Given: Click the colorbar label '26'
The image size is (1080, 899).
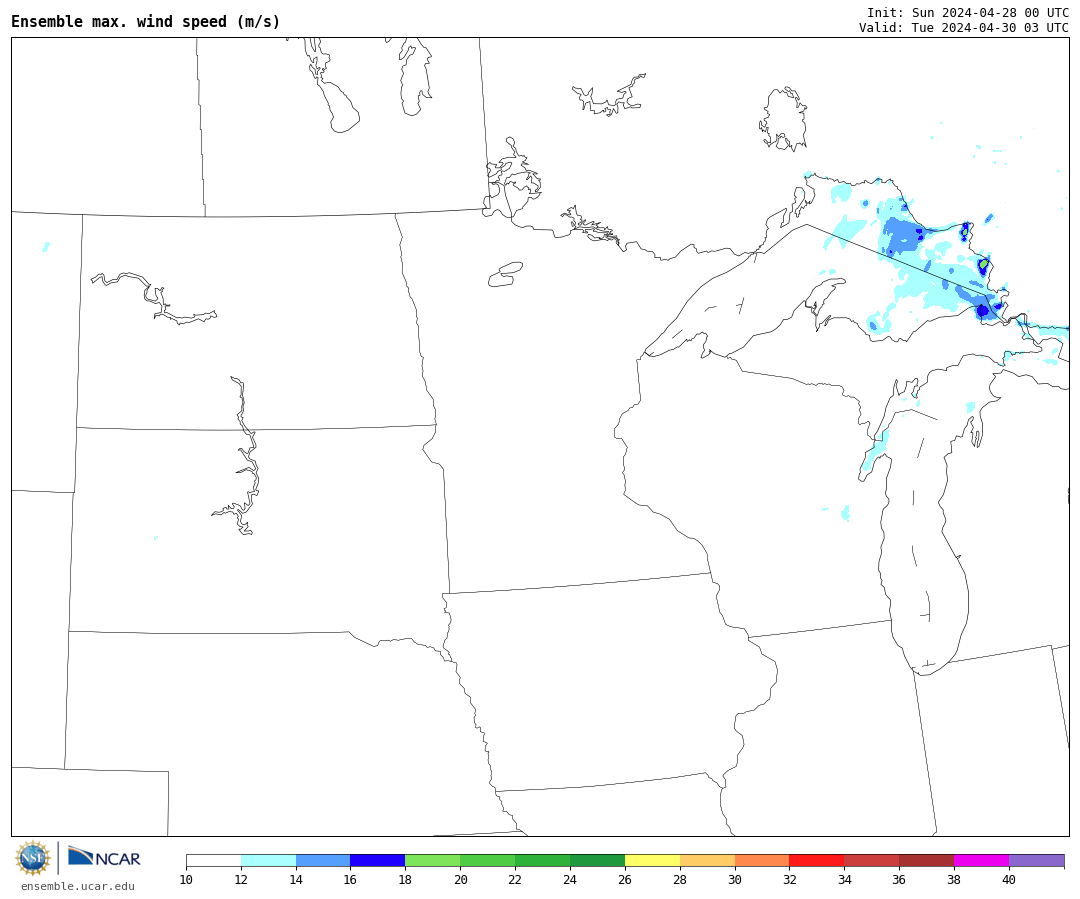Looking at the screenshot, I should (625, 880).
